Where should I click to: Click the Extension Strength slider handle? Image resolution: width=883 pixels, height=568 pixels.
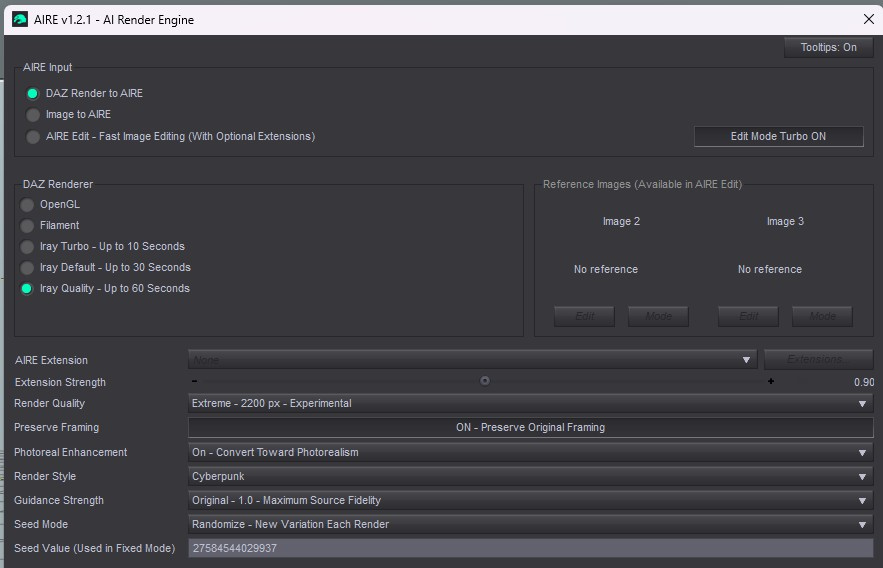click(484, 381)
